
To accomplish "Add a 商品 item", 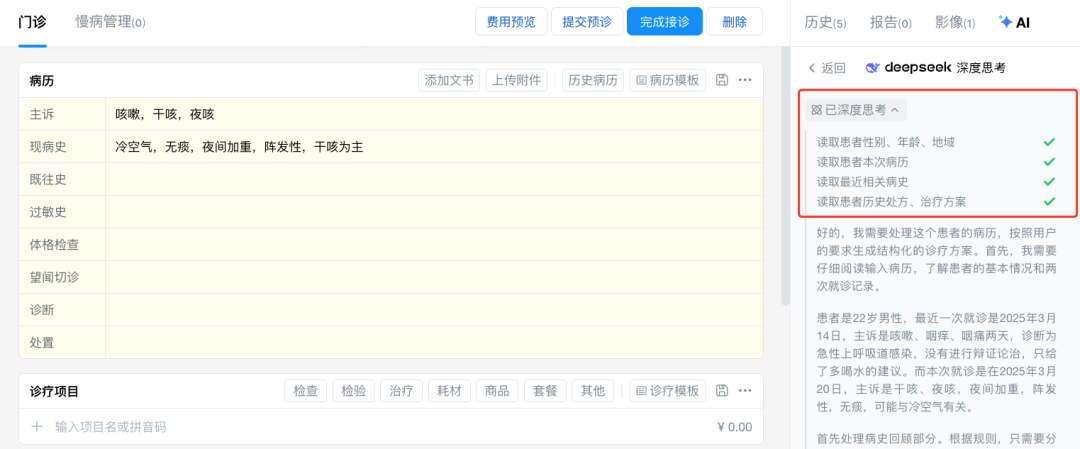I will click(497, 391).
